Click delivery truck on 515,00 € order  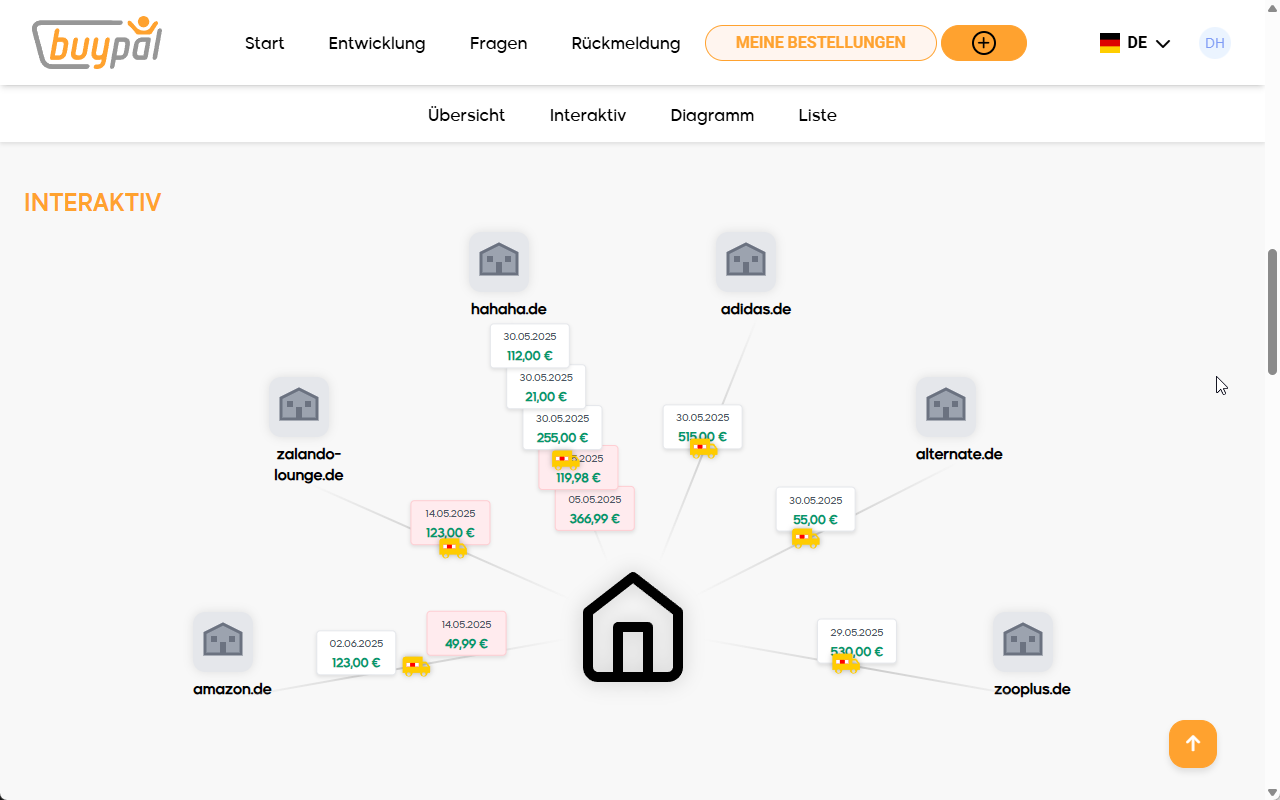coord(704,448)
